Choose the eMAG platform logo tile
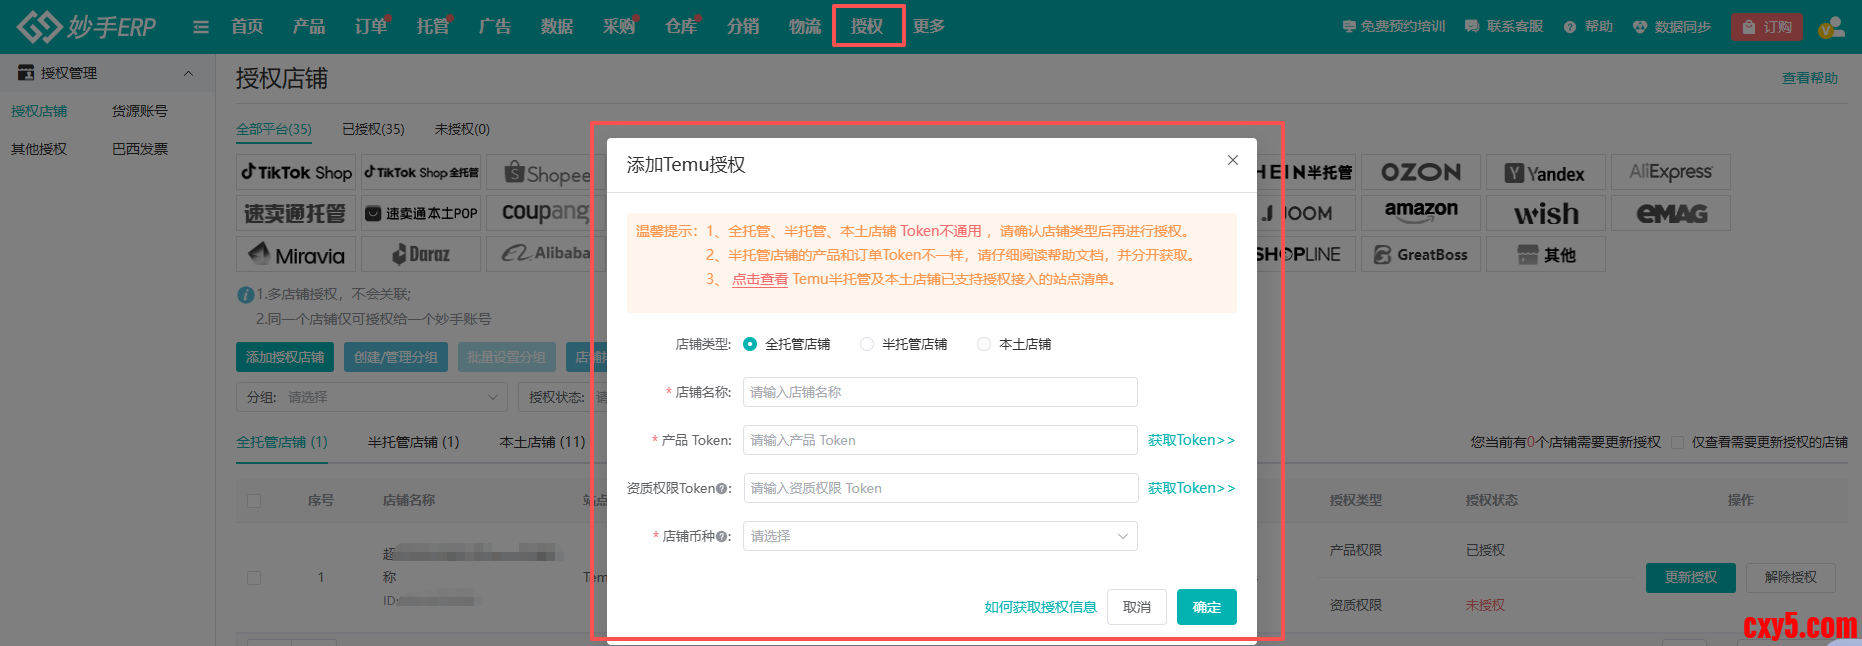Viewport: 1862px width, 646px height. [1671, 213]
